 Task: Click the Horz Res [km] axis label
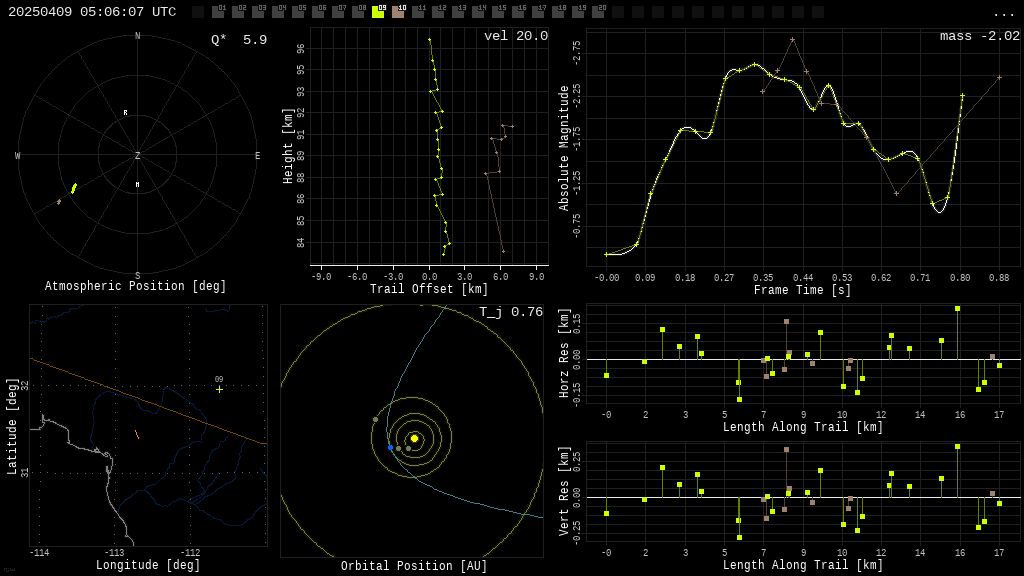564,353
